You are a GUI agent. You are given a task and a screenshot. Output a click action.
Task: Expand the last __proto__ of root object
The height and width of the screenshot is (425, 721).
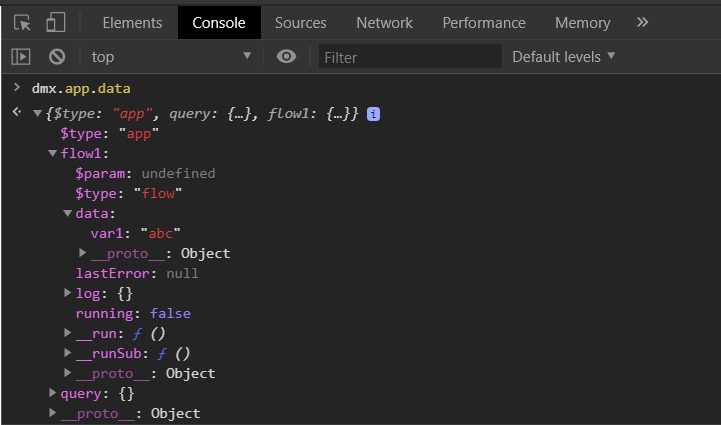pos(52,413)
